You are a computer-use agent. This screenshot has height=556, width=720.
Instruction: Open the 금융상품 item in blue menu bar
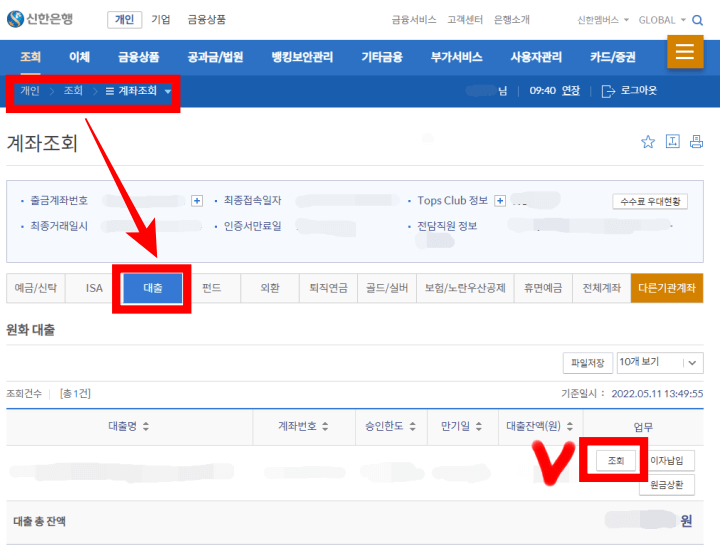click(x=139, y=57)
